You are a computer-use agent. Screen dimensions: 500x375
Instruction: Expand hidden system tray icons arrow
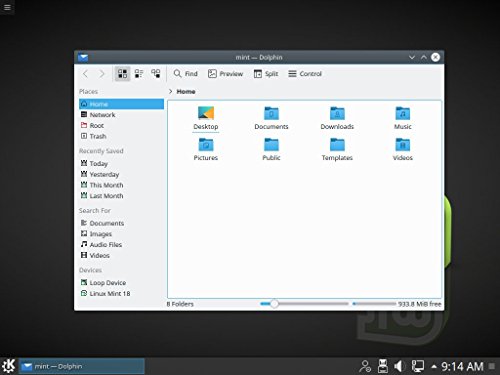pos(434,367)
